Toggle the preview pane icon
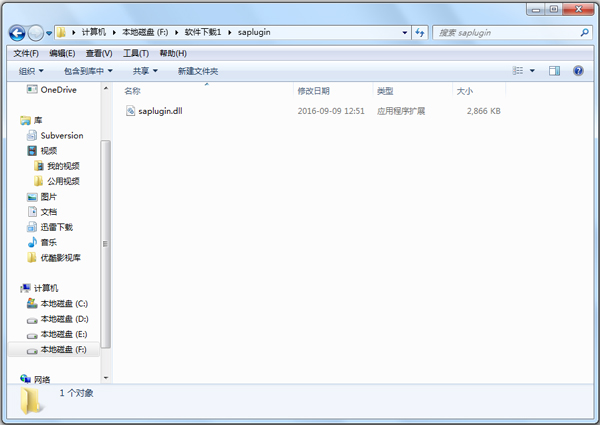Image resolution: width=600 pixels, height=425 pixels. (555, 71)
